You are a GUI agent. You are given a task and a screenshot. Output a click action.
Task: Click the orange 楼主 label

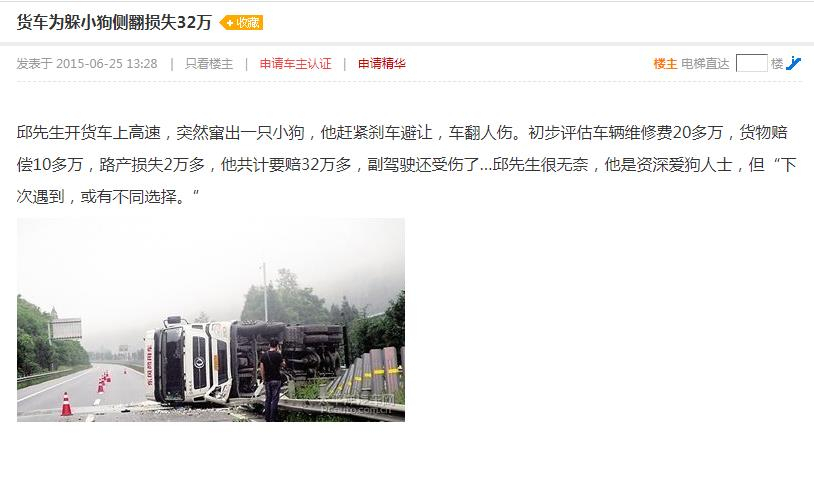tap(665, 64)
